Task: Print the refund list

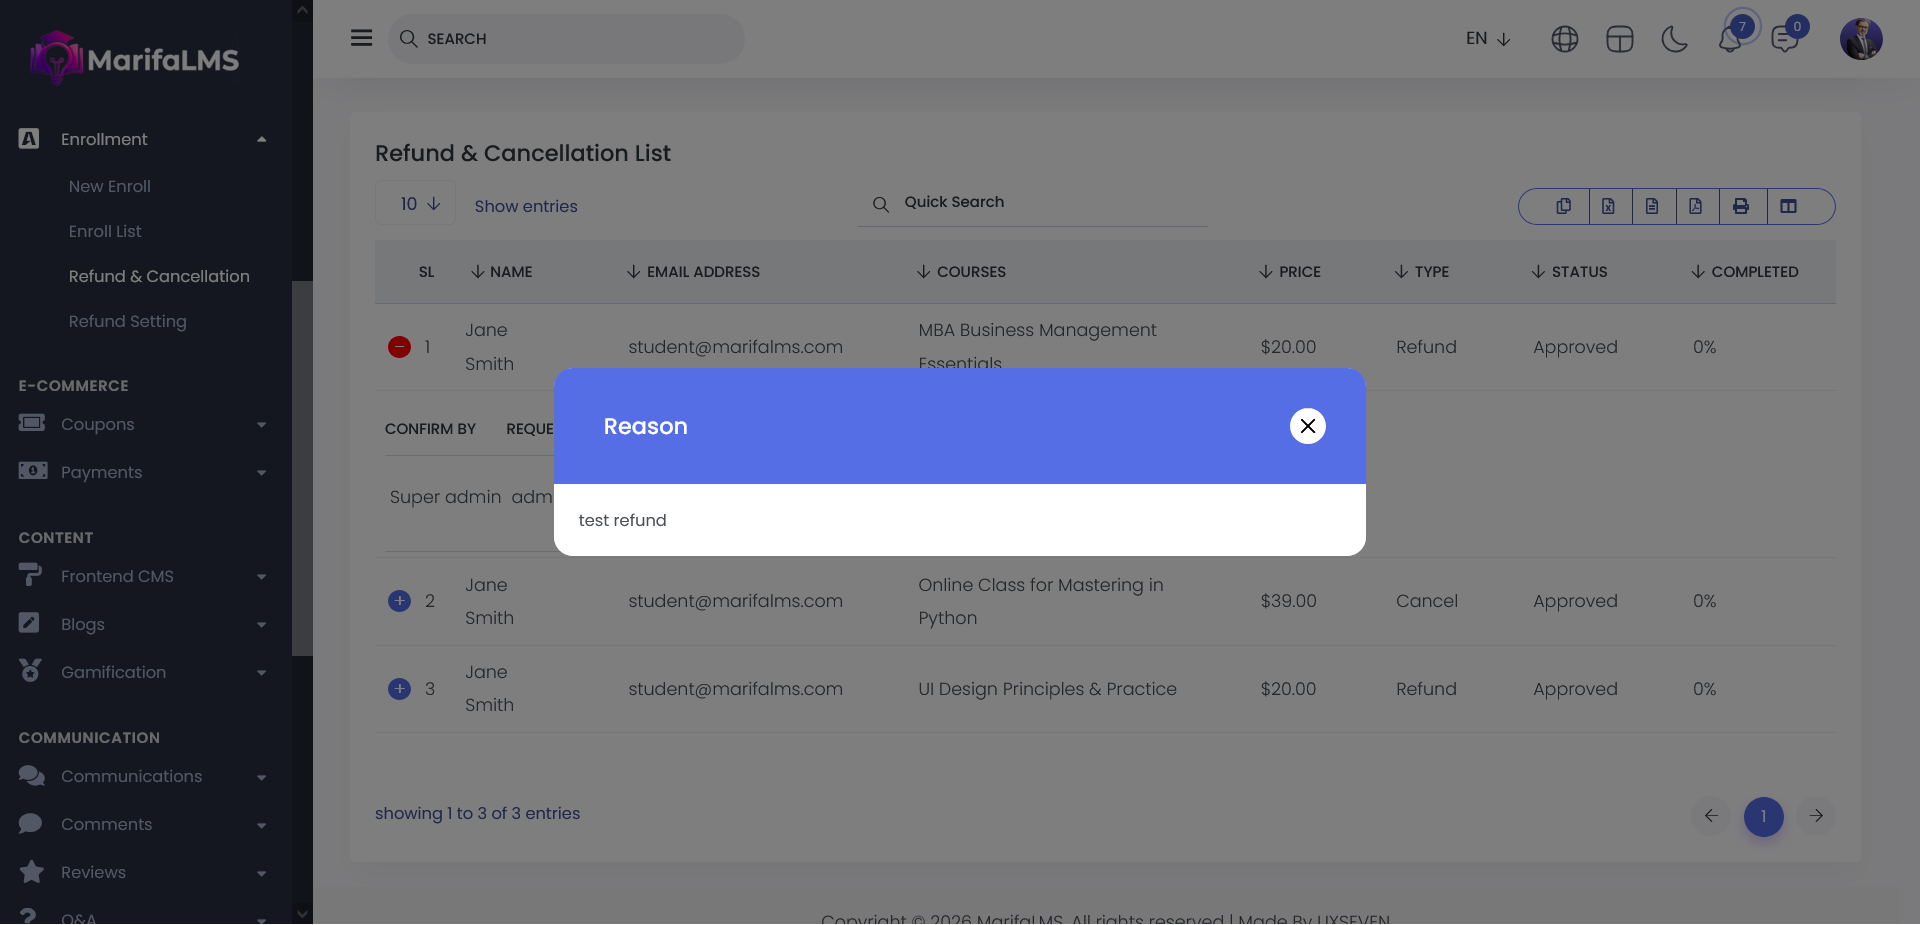Action: coord(1741,206)
